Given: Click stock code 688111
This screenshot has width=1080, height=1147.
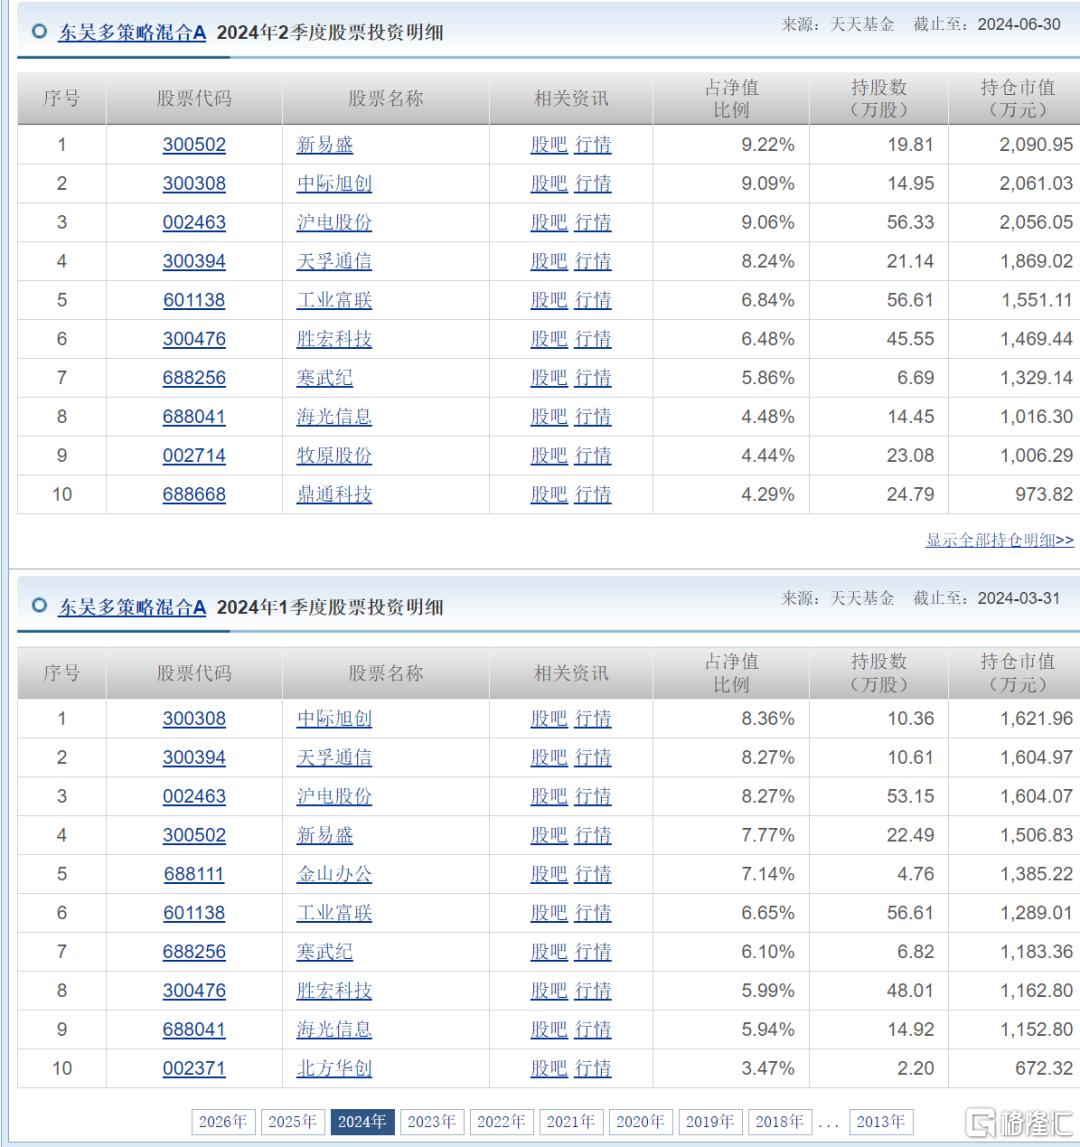Looking at the screenshot, I should [194, 874].
